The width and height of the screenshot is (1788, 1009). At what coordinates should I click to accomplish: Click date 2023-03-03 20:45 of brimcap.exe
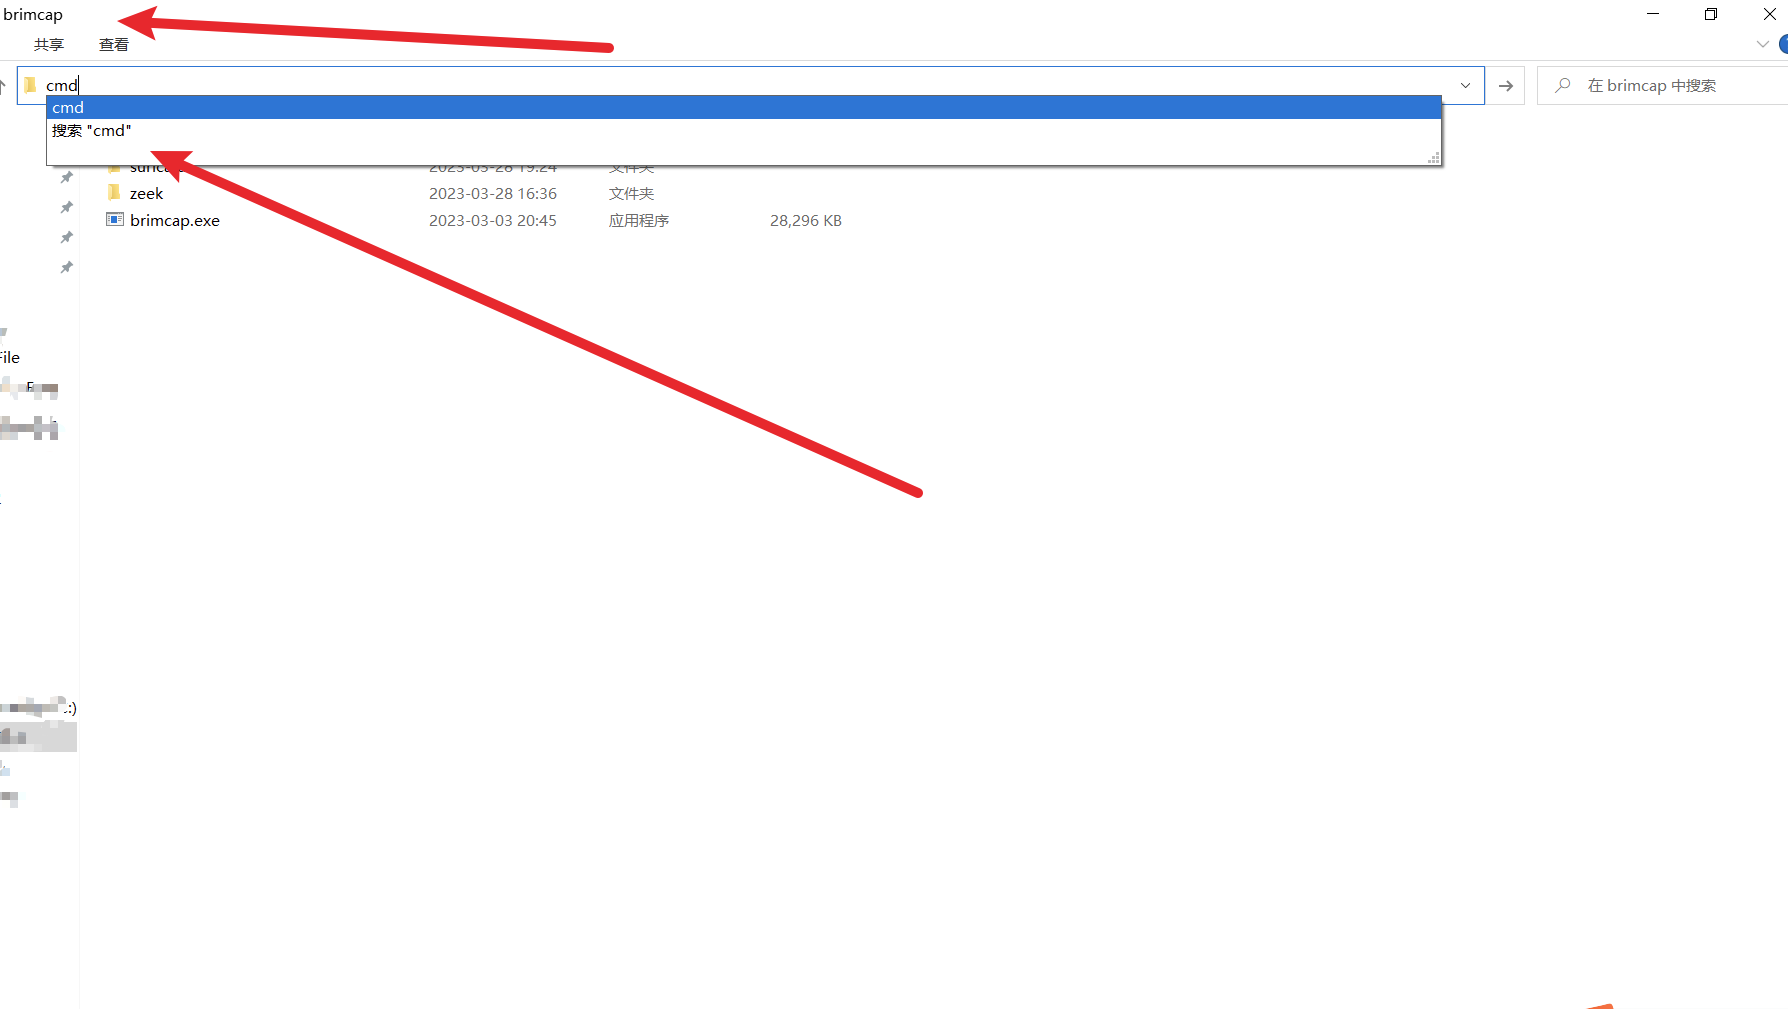tap(493, 221)
